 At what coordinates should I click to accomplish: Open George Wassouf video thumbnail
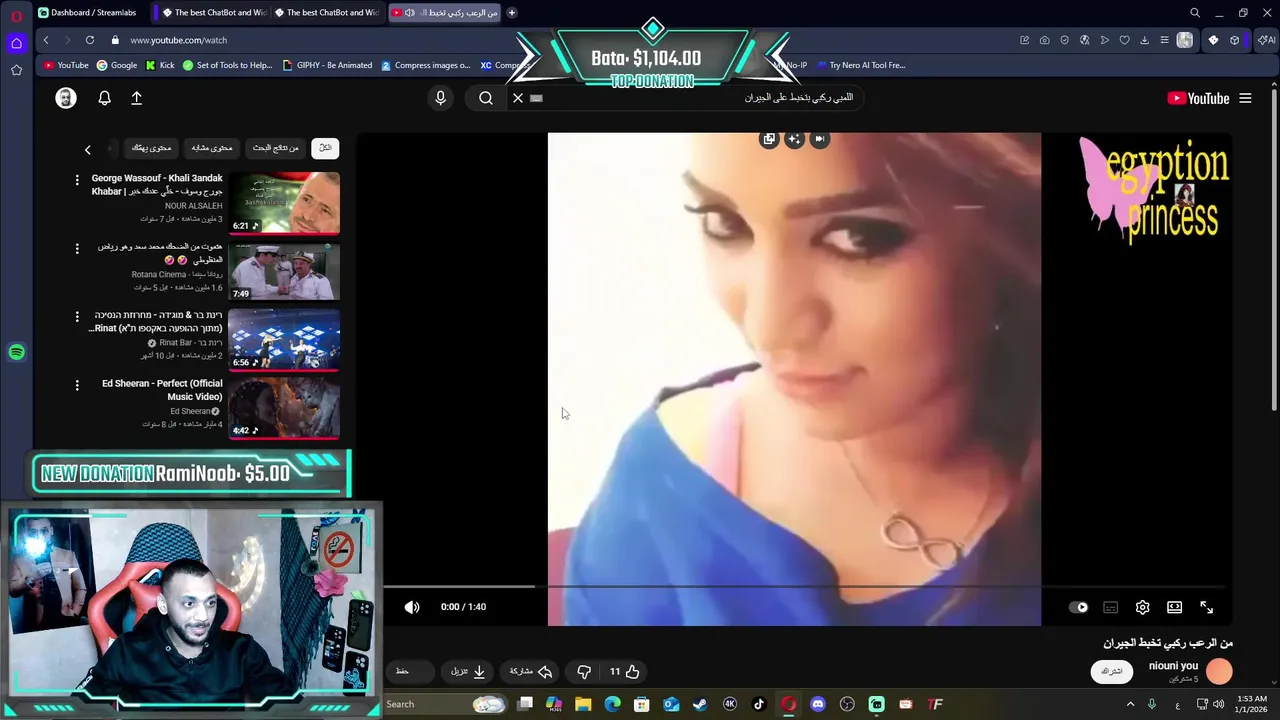284,202
